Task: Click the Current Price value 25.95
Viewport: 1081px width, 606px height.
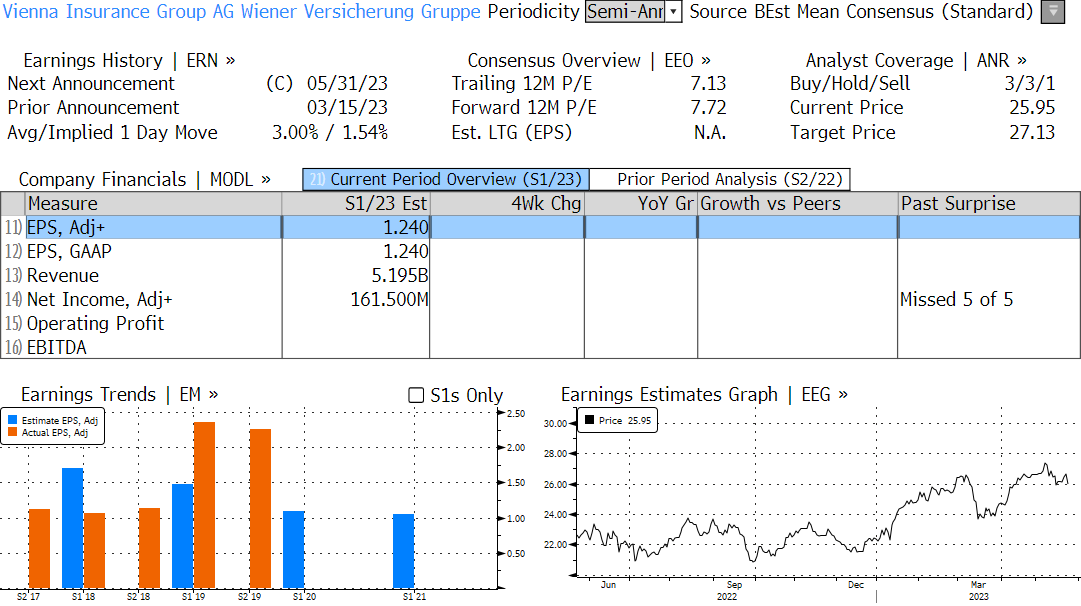Action: pos(1032,108)
